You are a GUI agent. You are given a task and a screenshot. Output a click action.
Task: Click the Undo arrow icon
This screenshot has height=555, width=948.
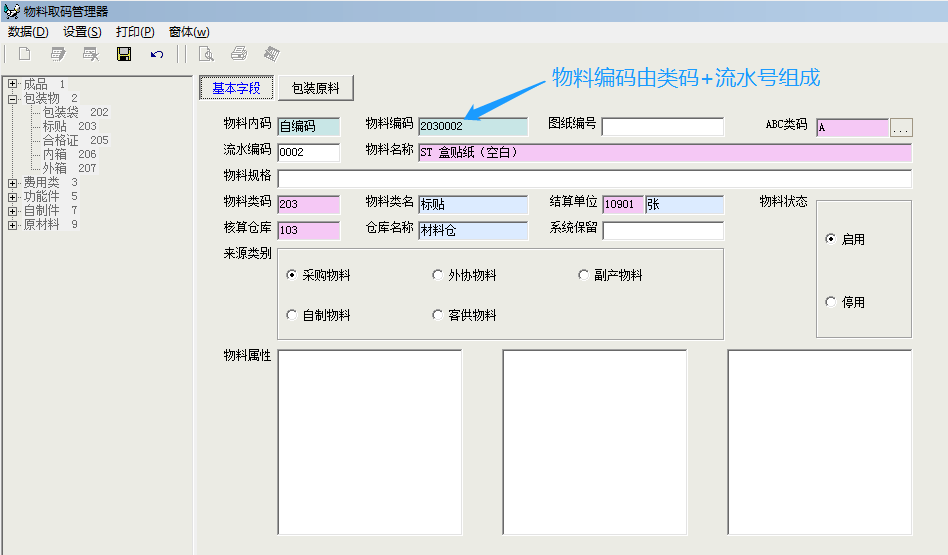pos(157,54)
